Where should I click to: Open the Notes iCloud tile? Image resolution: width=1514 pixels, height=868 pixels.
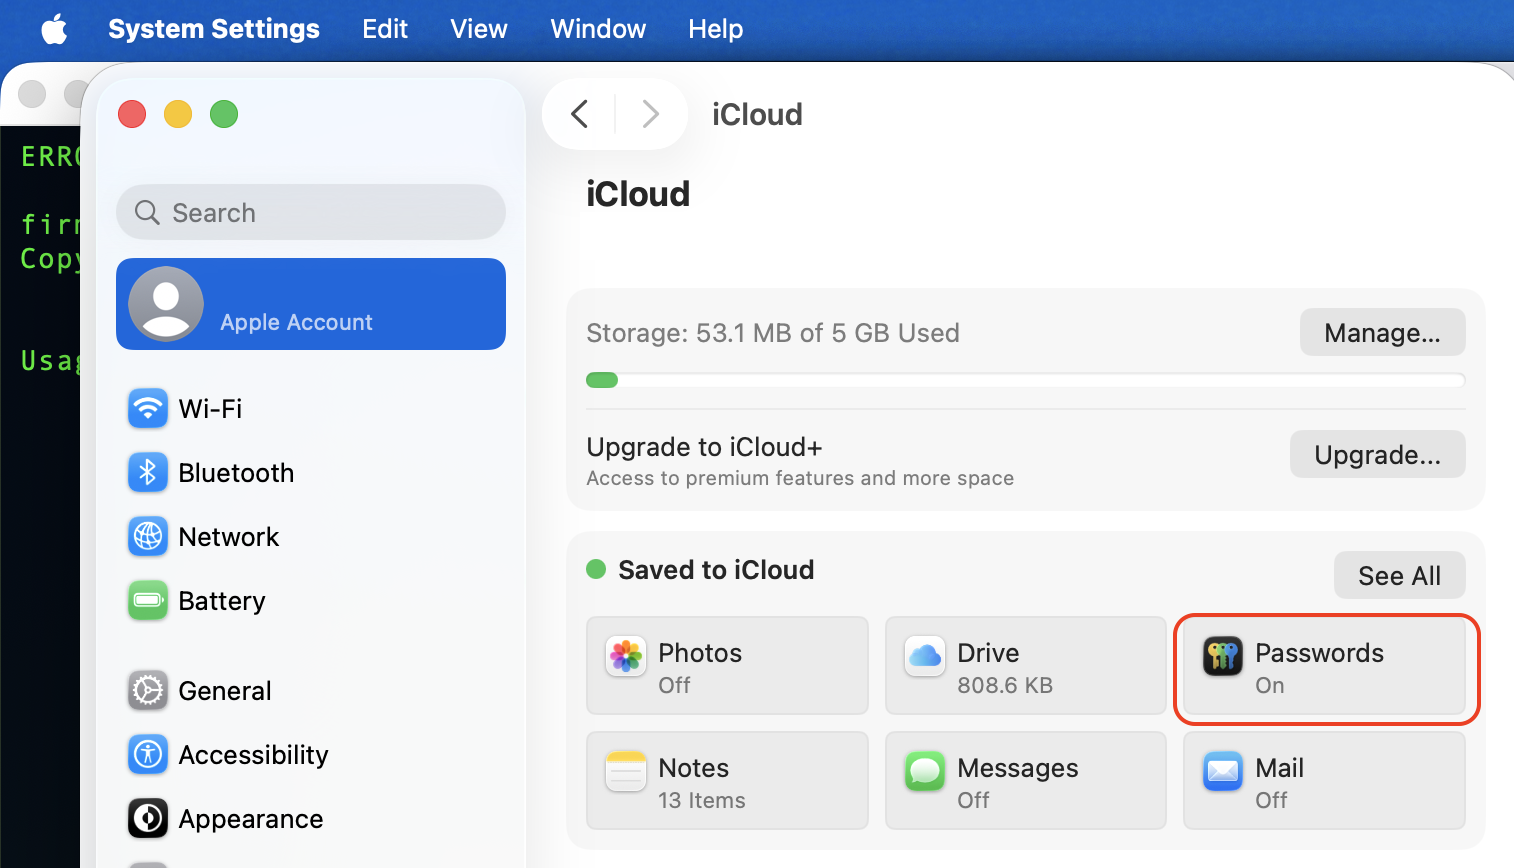(x=727, y=781)
